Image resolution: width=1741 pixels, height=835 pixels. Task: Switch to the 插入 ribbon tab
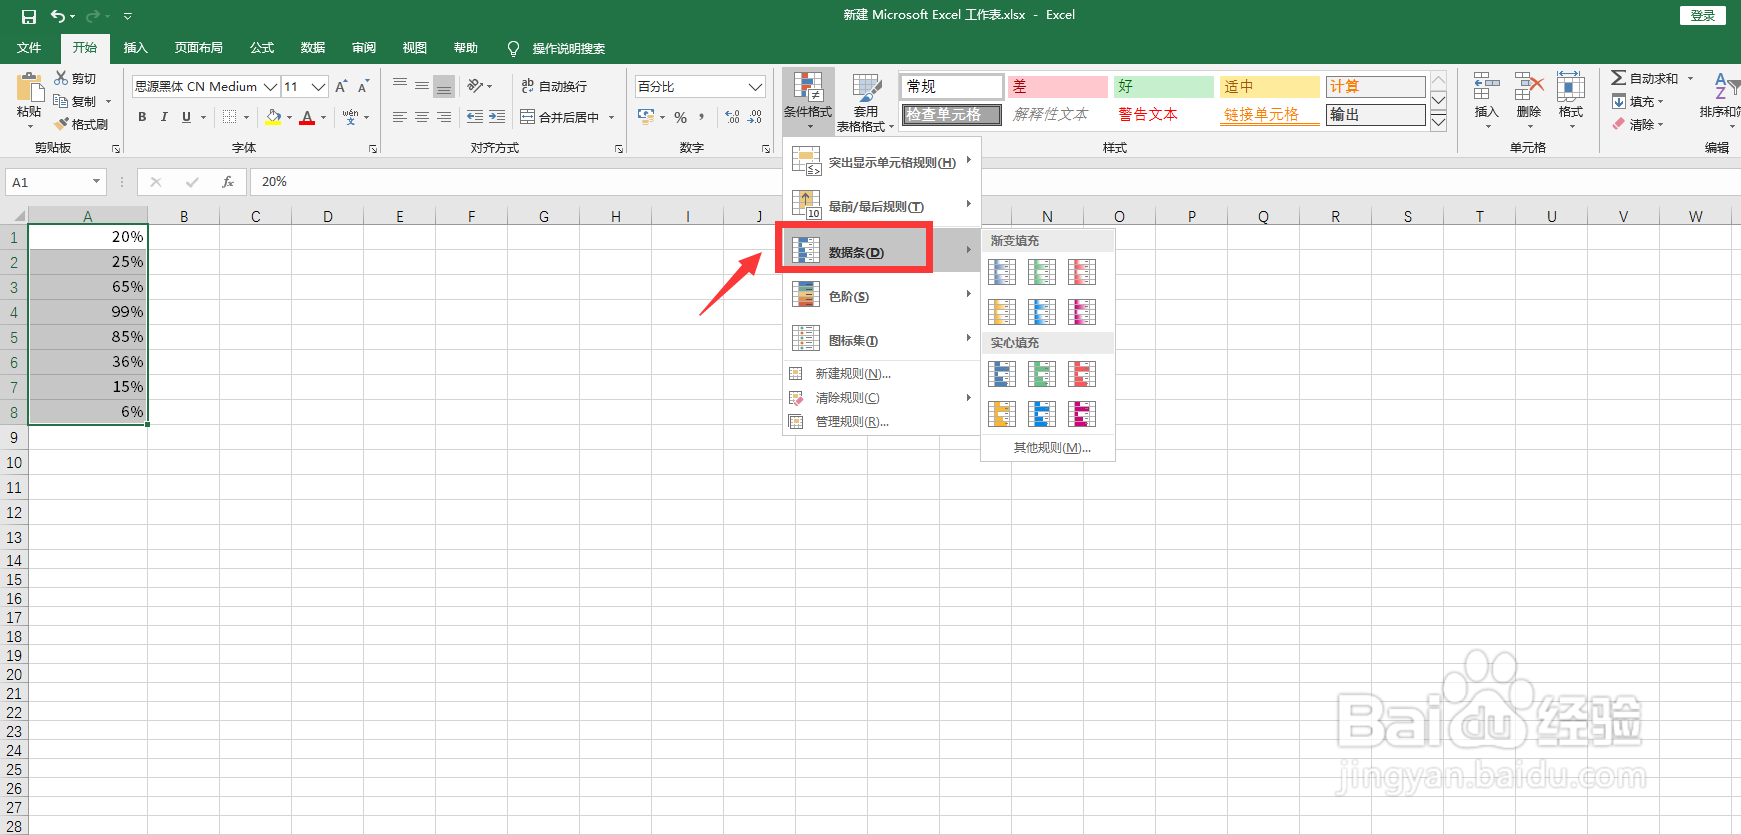(135, 48)
